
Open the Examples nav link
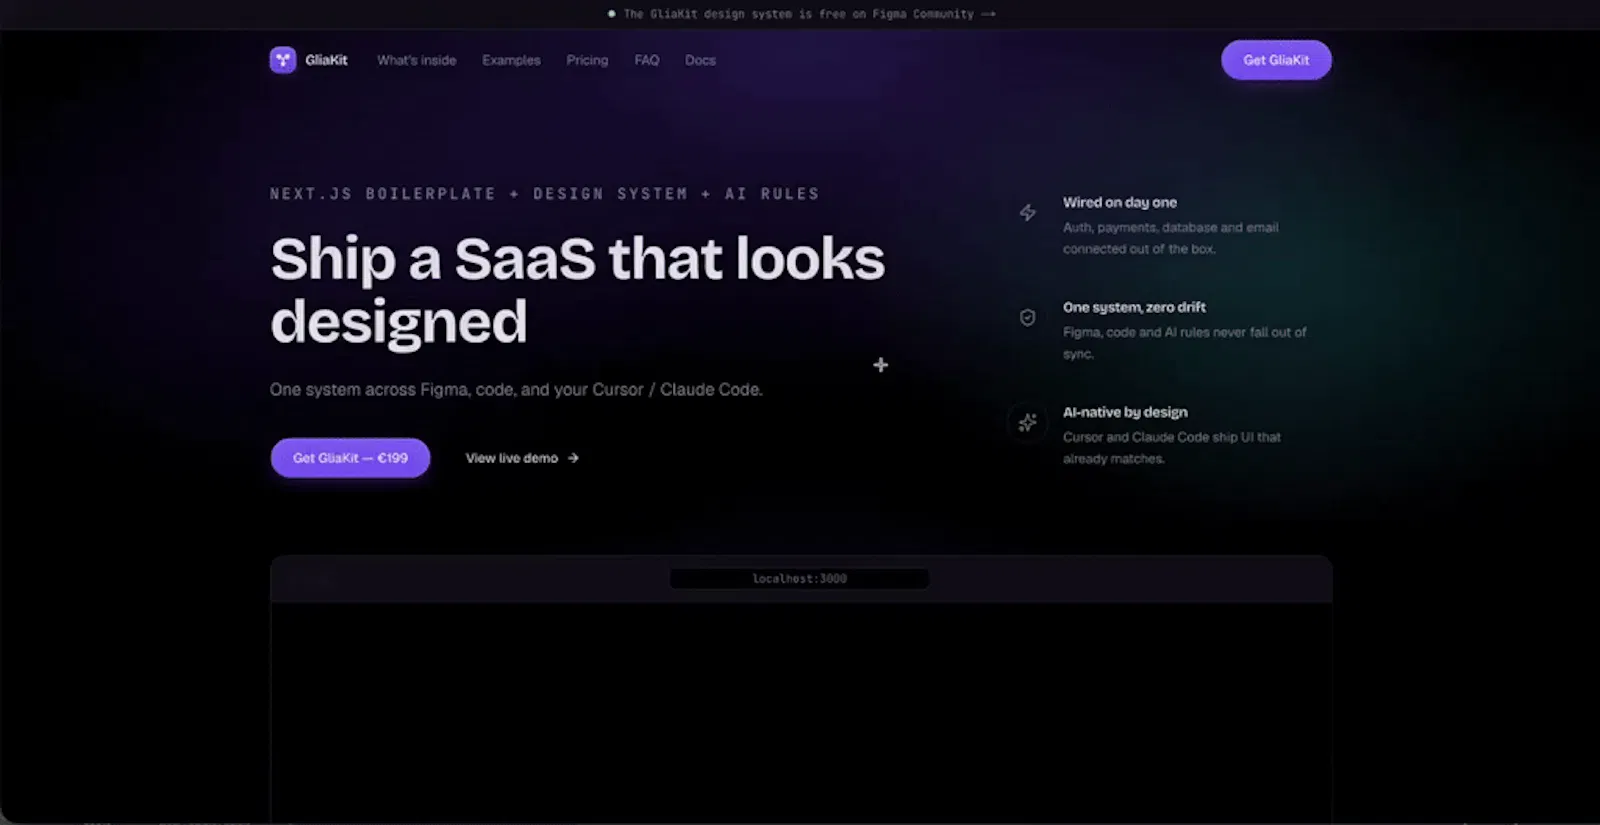coord(511,60)
